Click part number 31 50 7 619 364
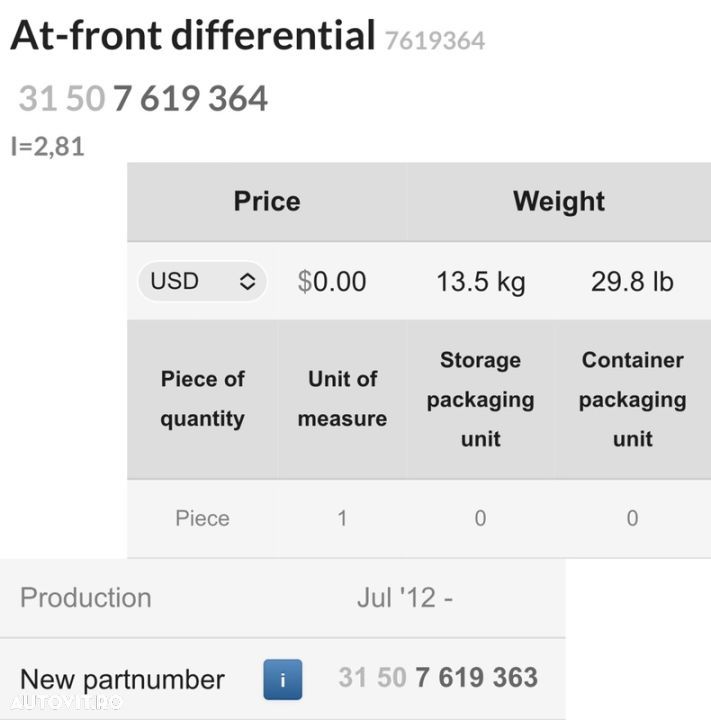Viewport: 711px width, 720px height. coord(143,99)
